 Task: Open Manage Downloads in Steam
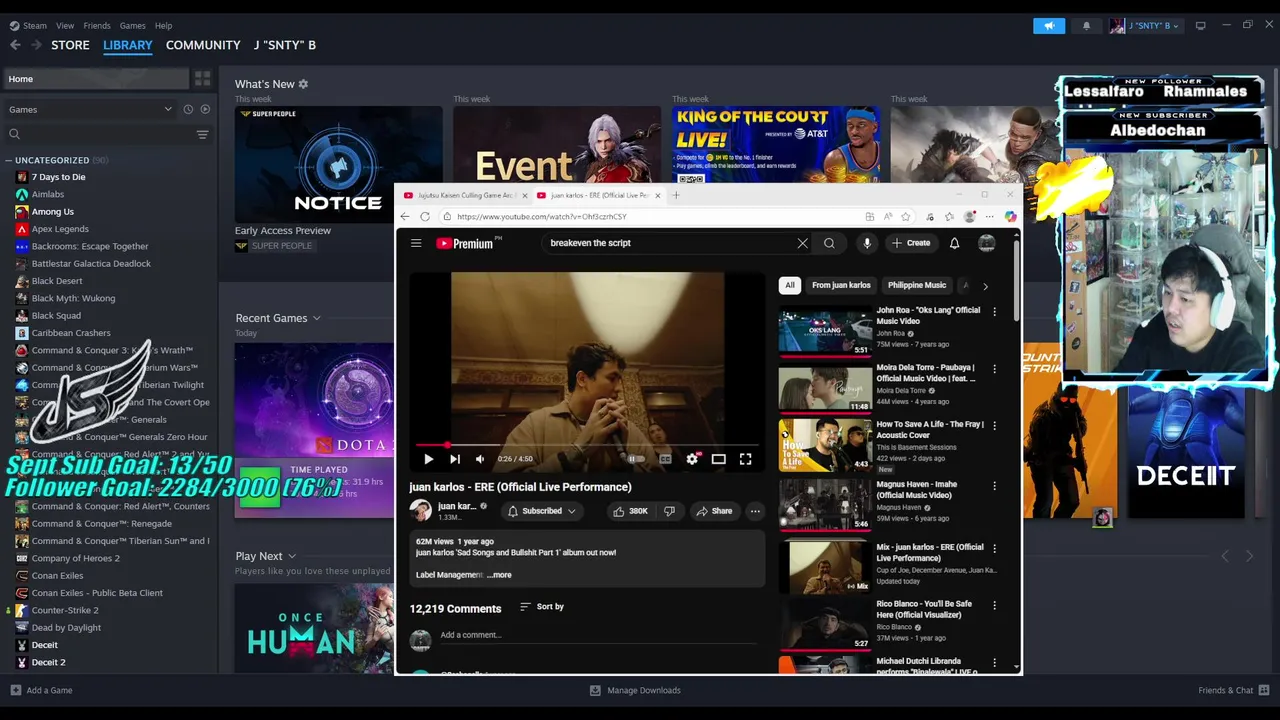tap(635, 690)
